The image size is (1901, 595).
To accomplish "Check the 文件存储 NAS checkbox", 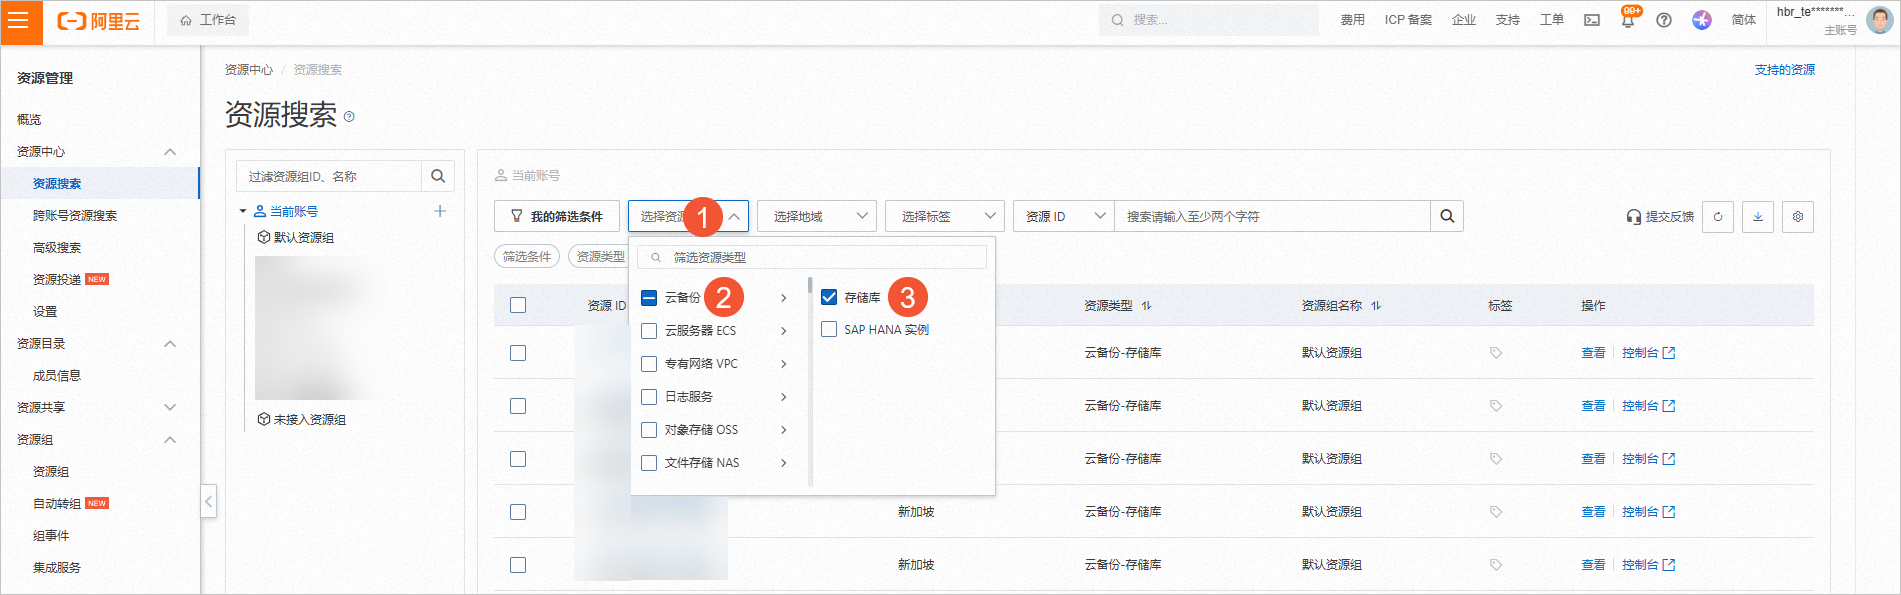I will coord(649,463).
